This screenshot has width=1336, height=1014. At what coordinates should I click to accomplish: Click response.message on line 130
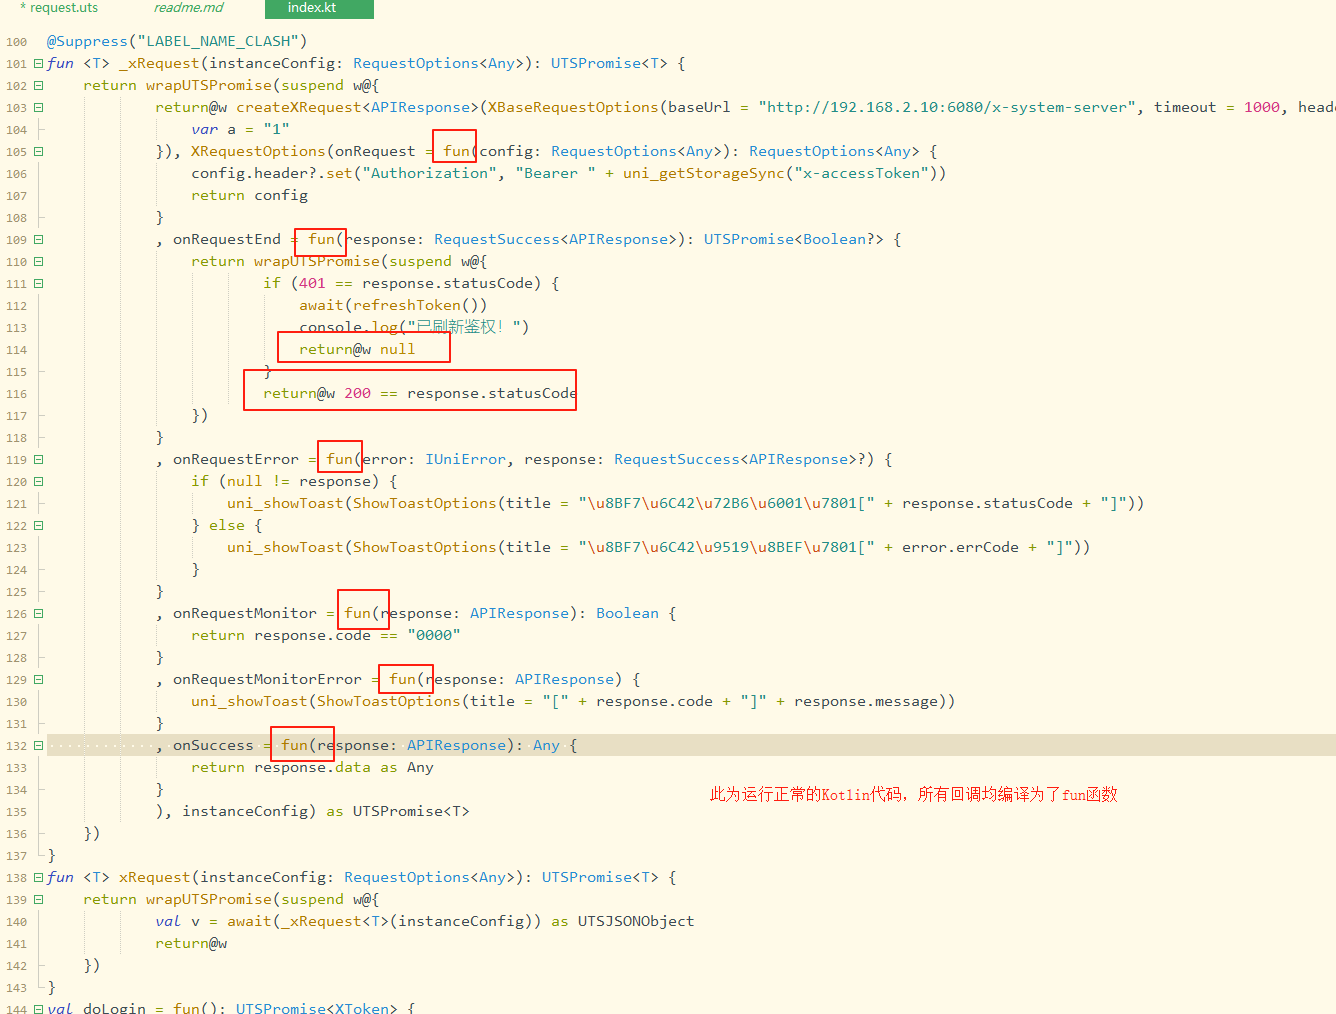[x=866, y=701]
